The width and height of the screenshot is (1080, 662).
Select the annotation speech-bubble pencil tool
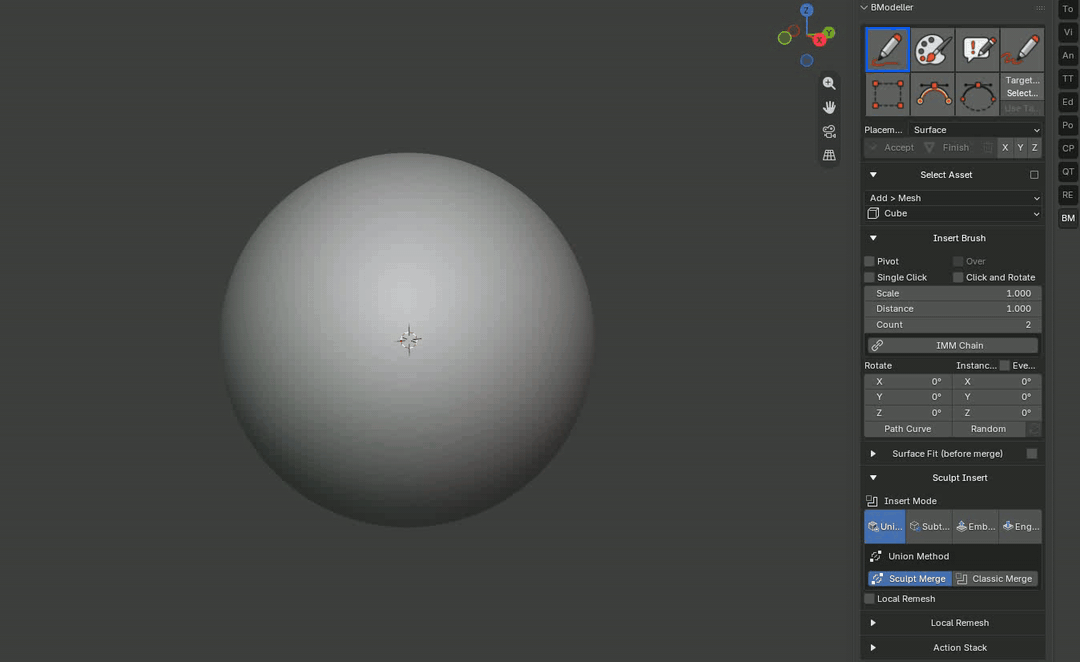tap(977, 50)
